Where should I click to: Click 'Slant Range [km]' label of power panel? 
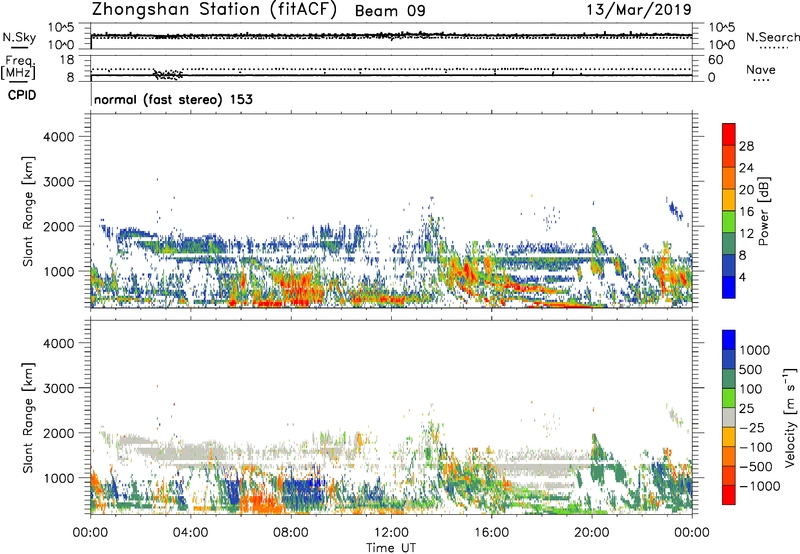click(x=28, y=211)
